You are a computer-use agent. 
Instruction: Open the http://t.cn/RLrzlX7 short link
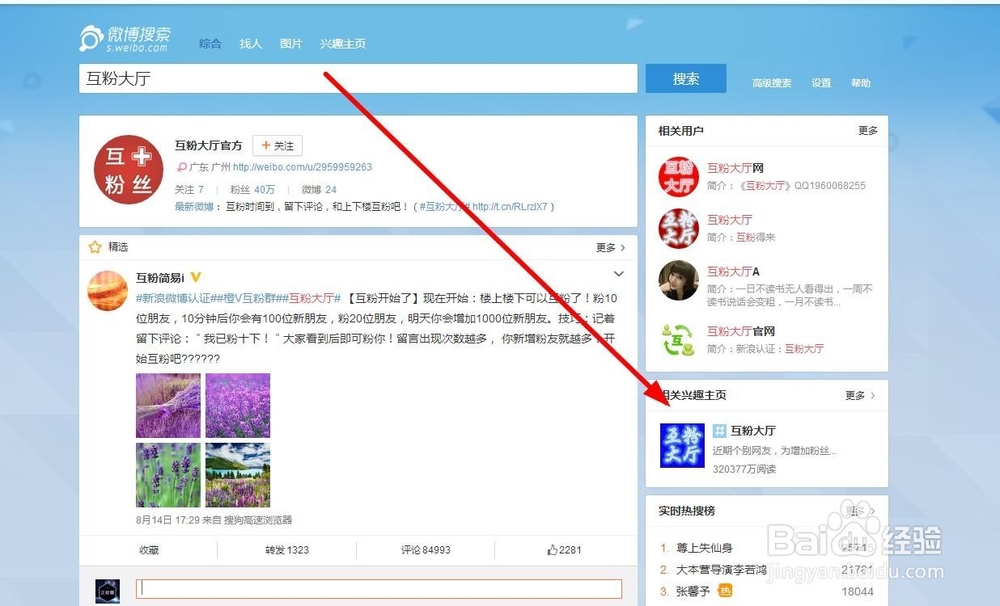pos(510,207)
